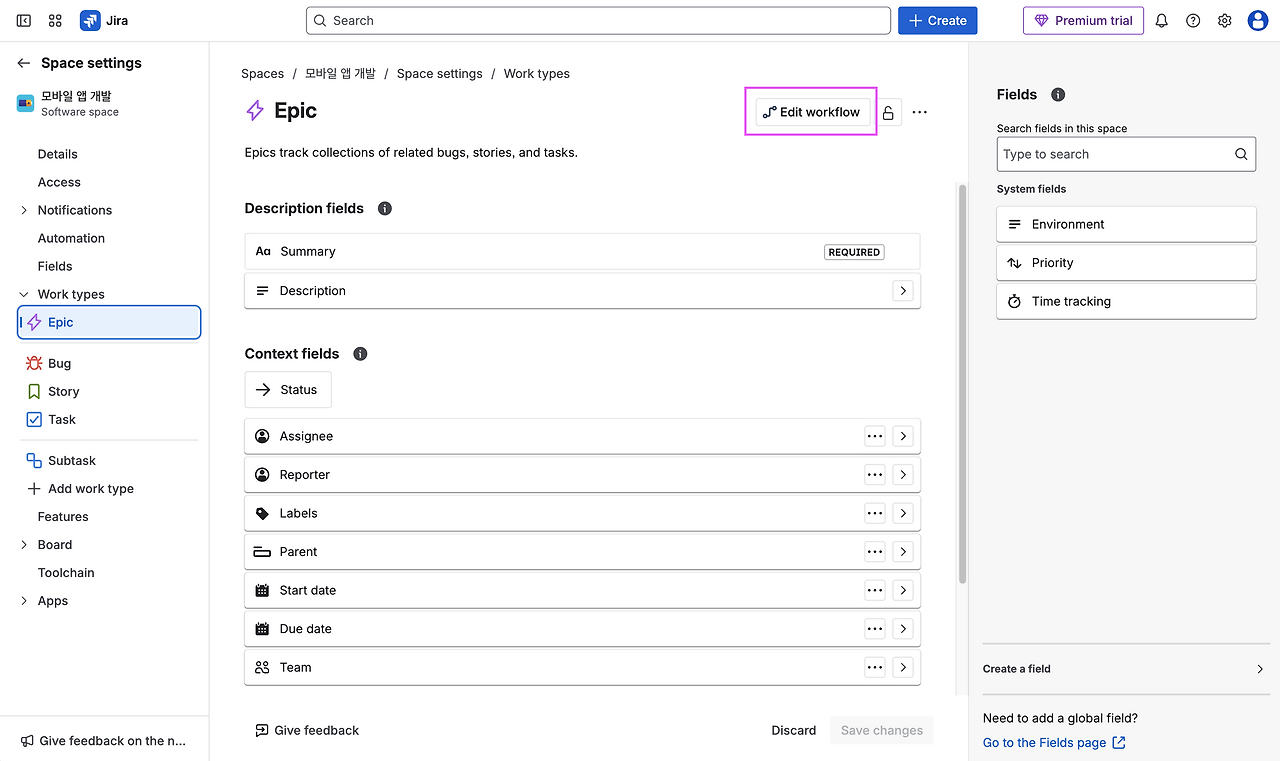Expand the Notifications section in the sidebar

[24, 210]
